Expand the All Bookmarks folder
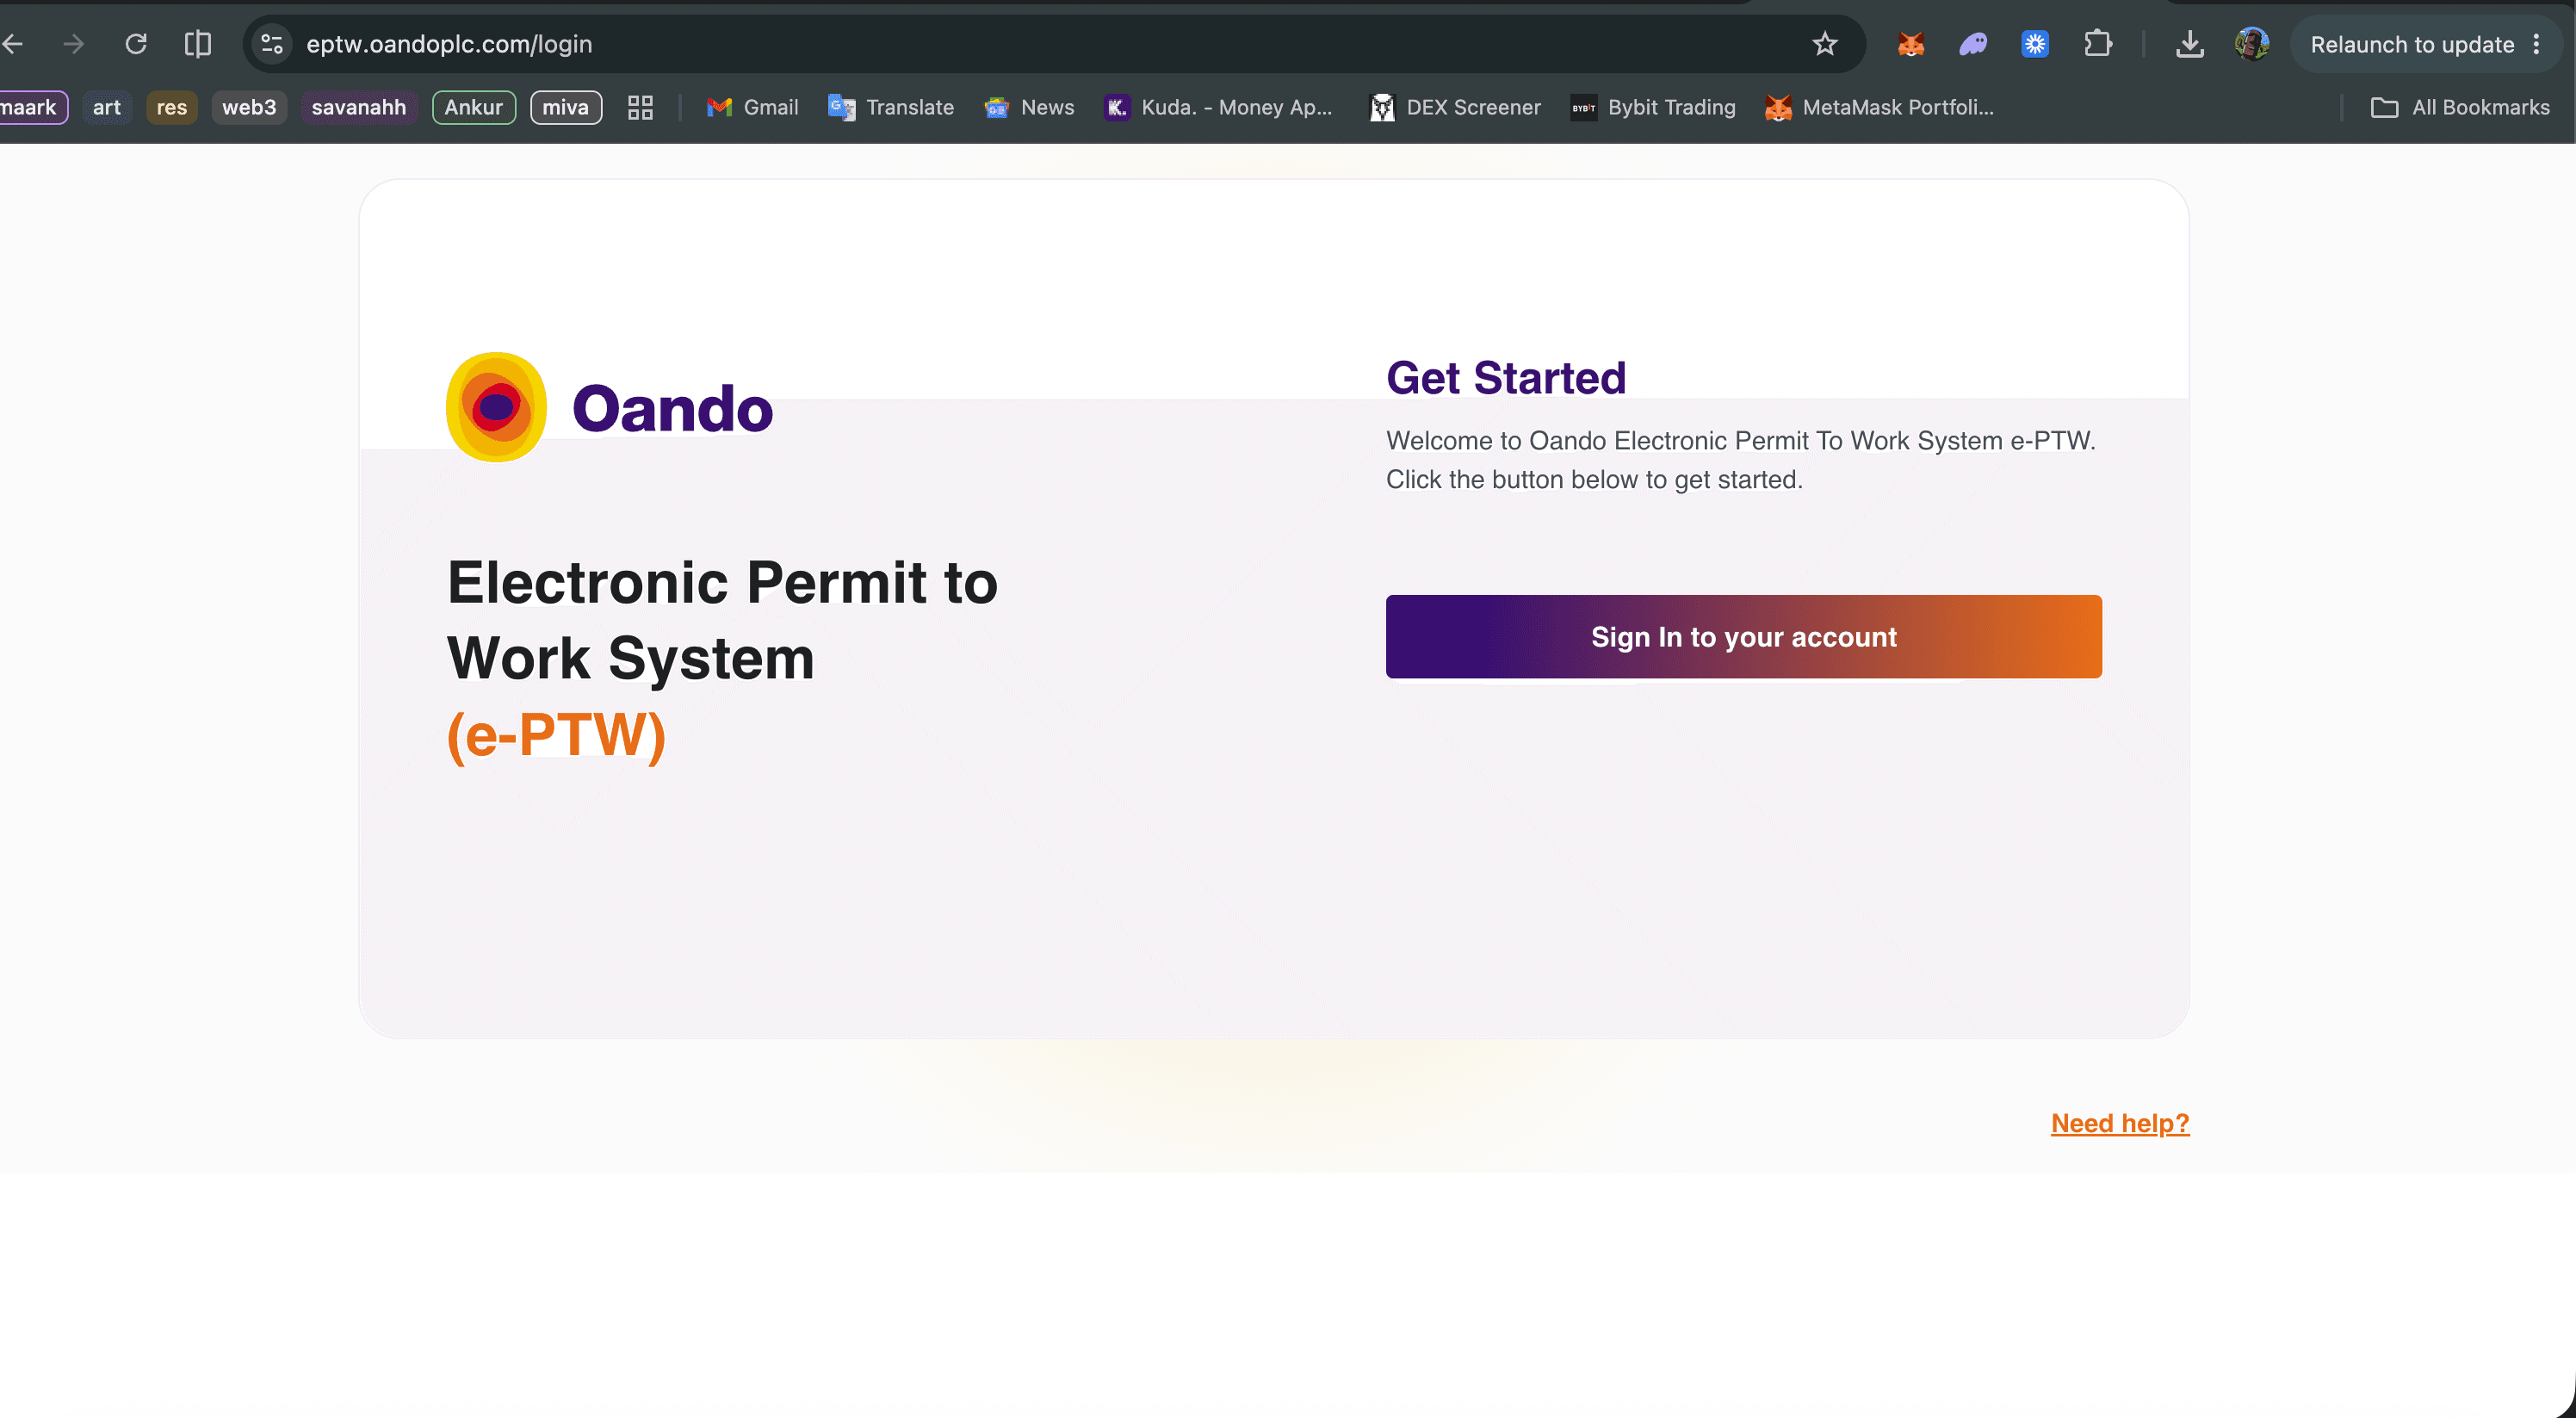Viewport: 2576px width, 1418px height. pos(2460,107)
